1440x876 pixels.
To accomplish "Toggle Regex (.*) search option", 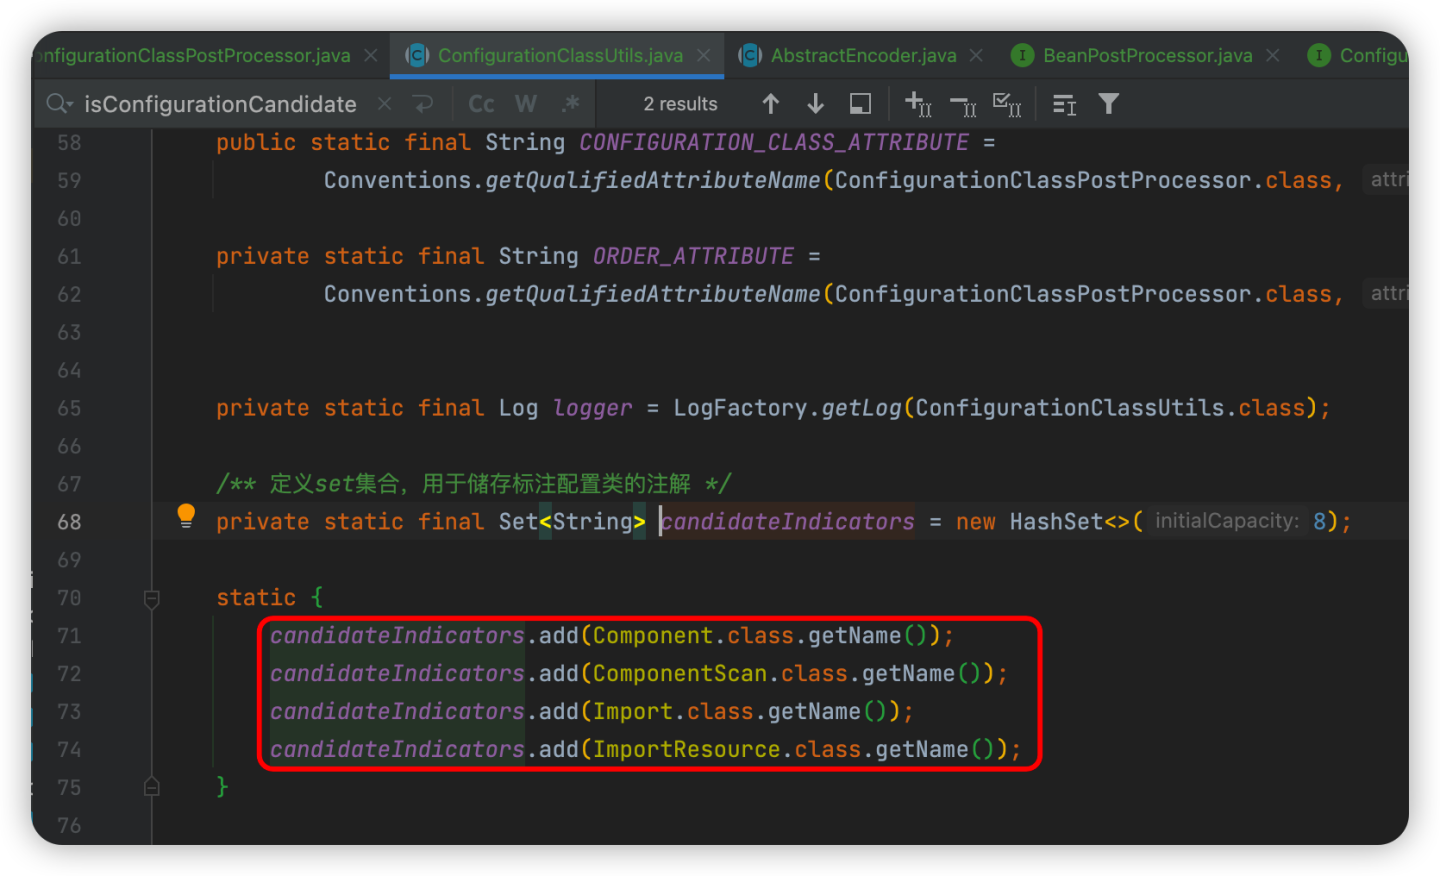I will coord(571,104).
